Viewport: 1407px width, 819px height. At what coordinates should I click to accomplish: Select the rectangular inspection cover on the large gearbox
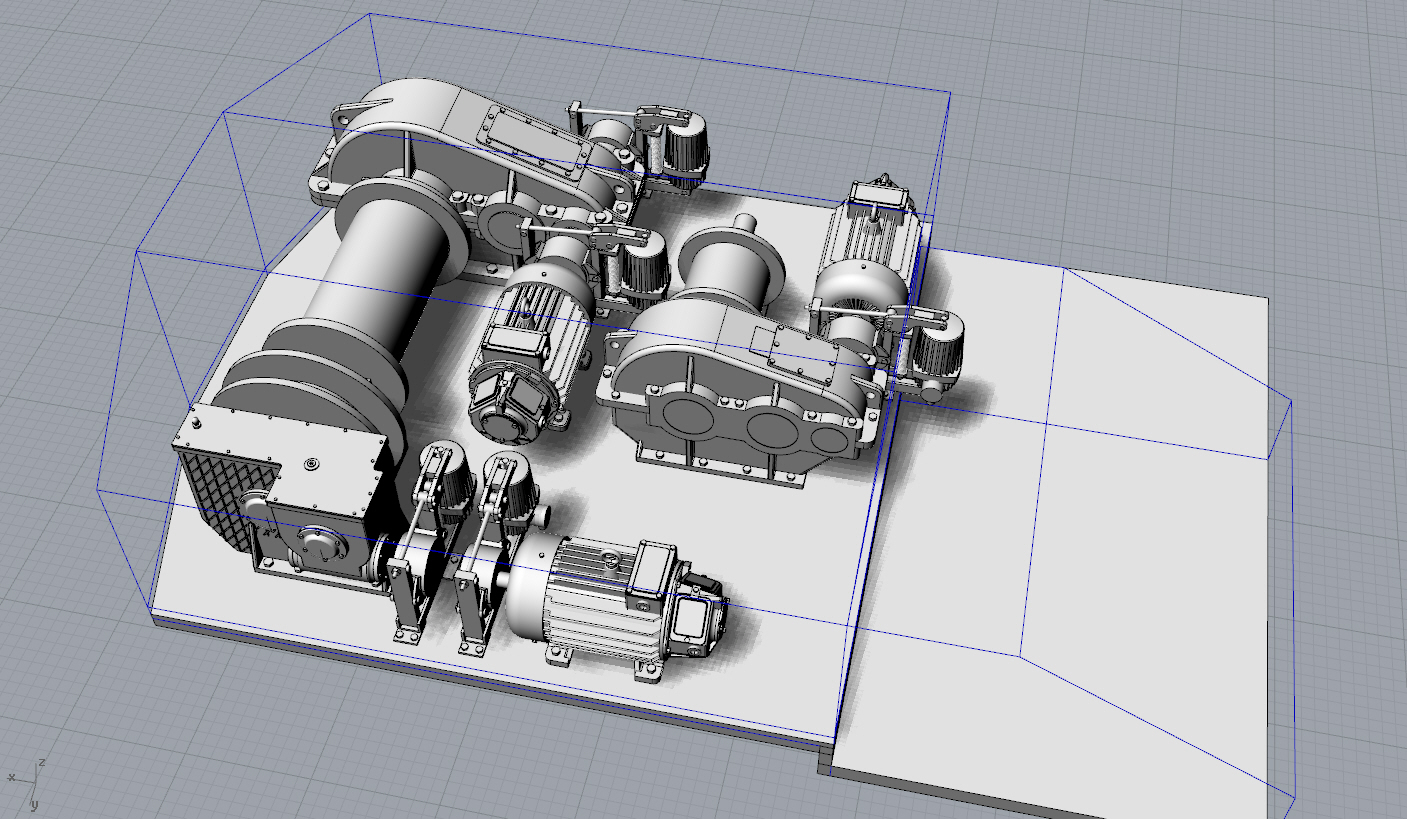click(x=530, y=140)
